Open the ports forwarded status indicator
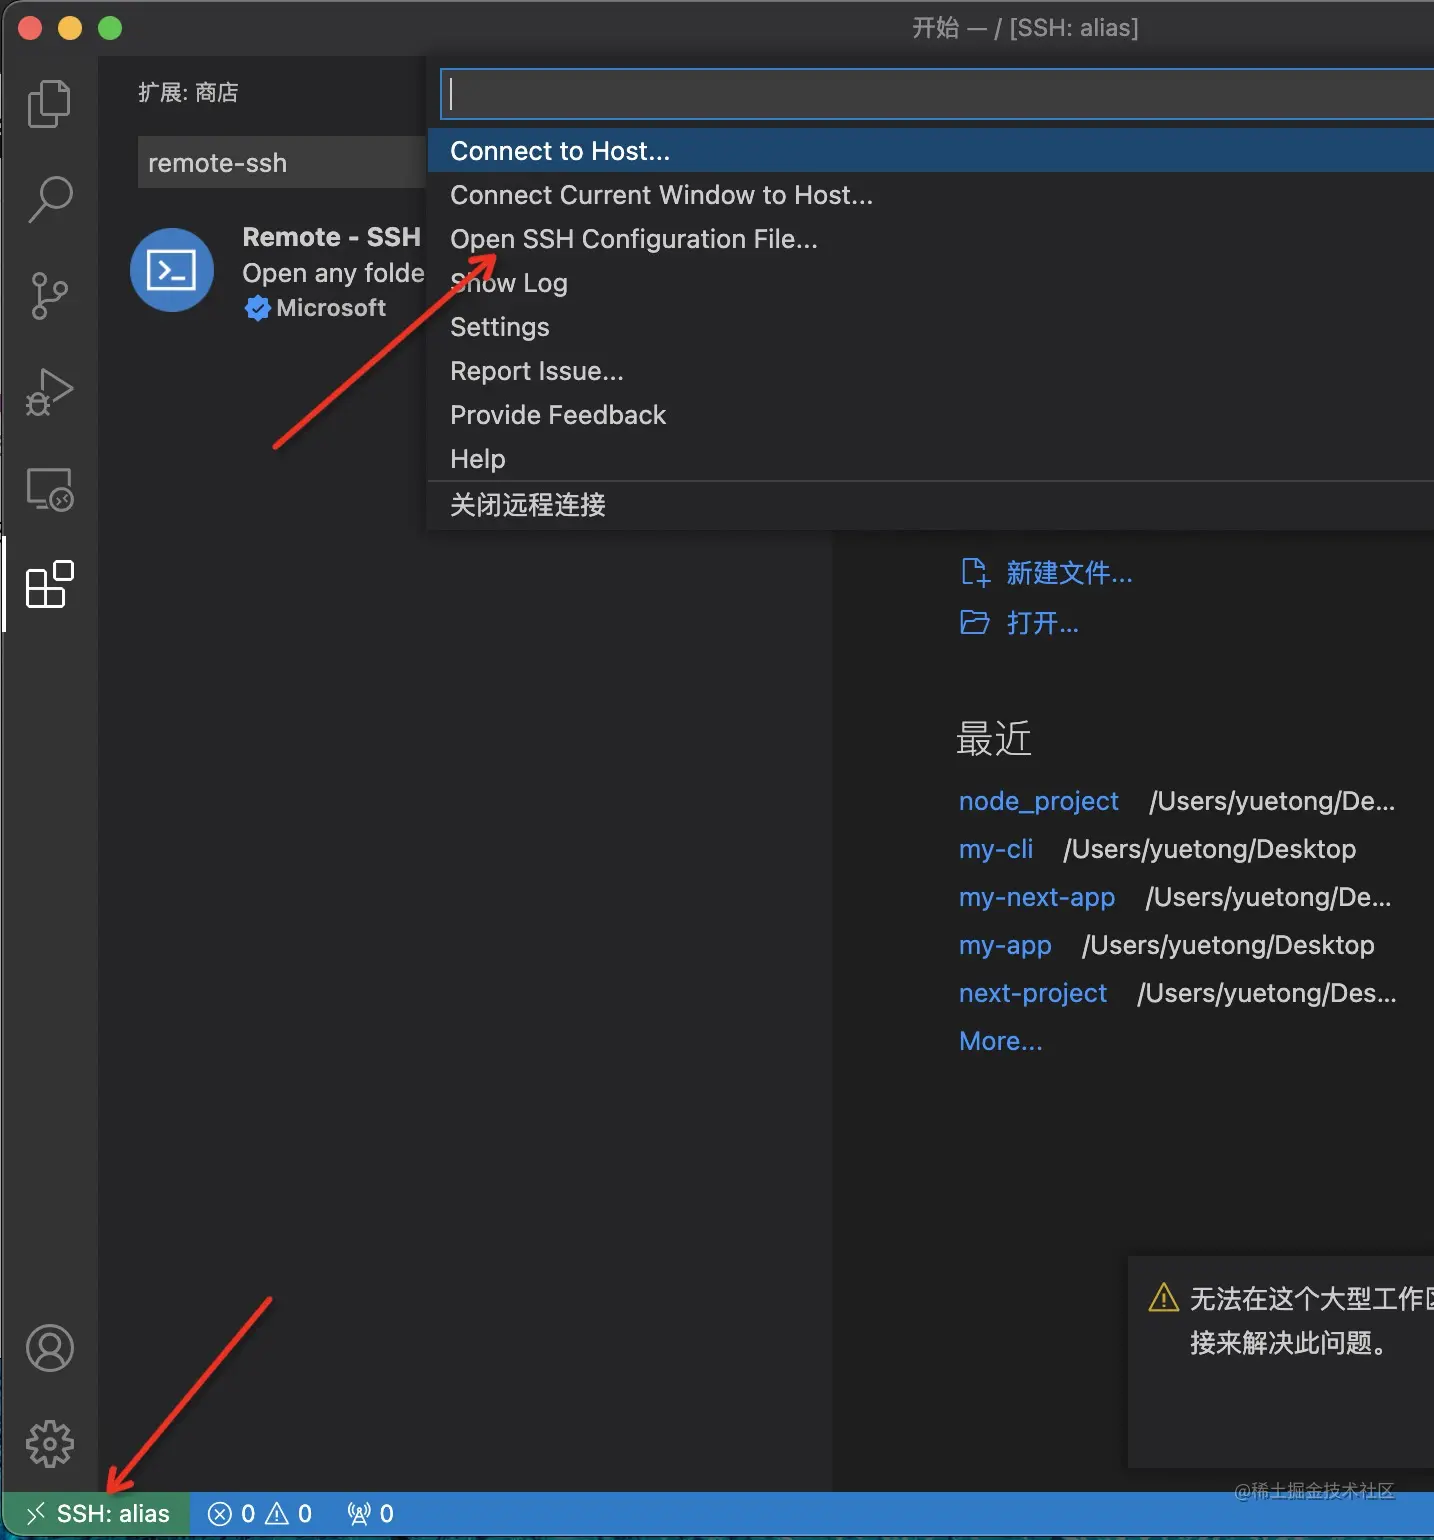 point(370,1514)
